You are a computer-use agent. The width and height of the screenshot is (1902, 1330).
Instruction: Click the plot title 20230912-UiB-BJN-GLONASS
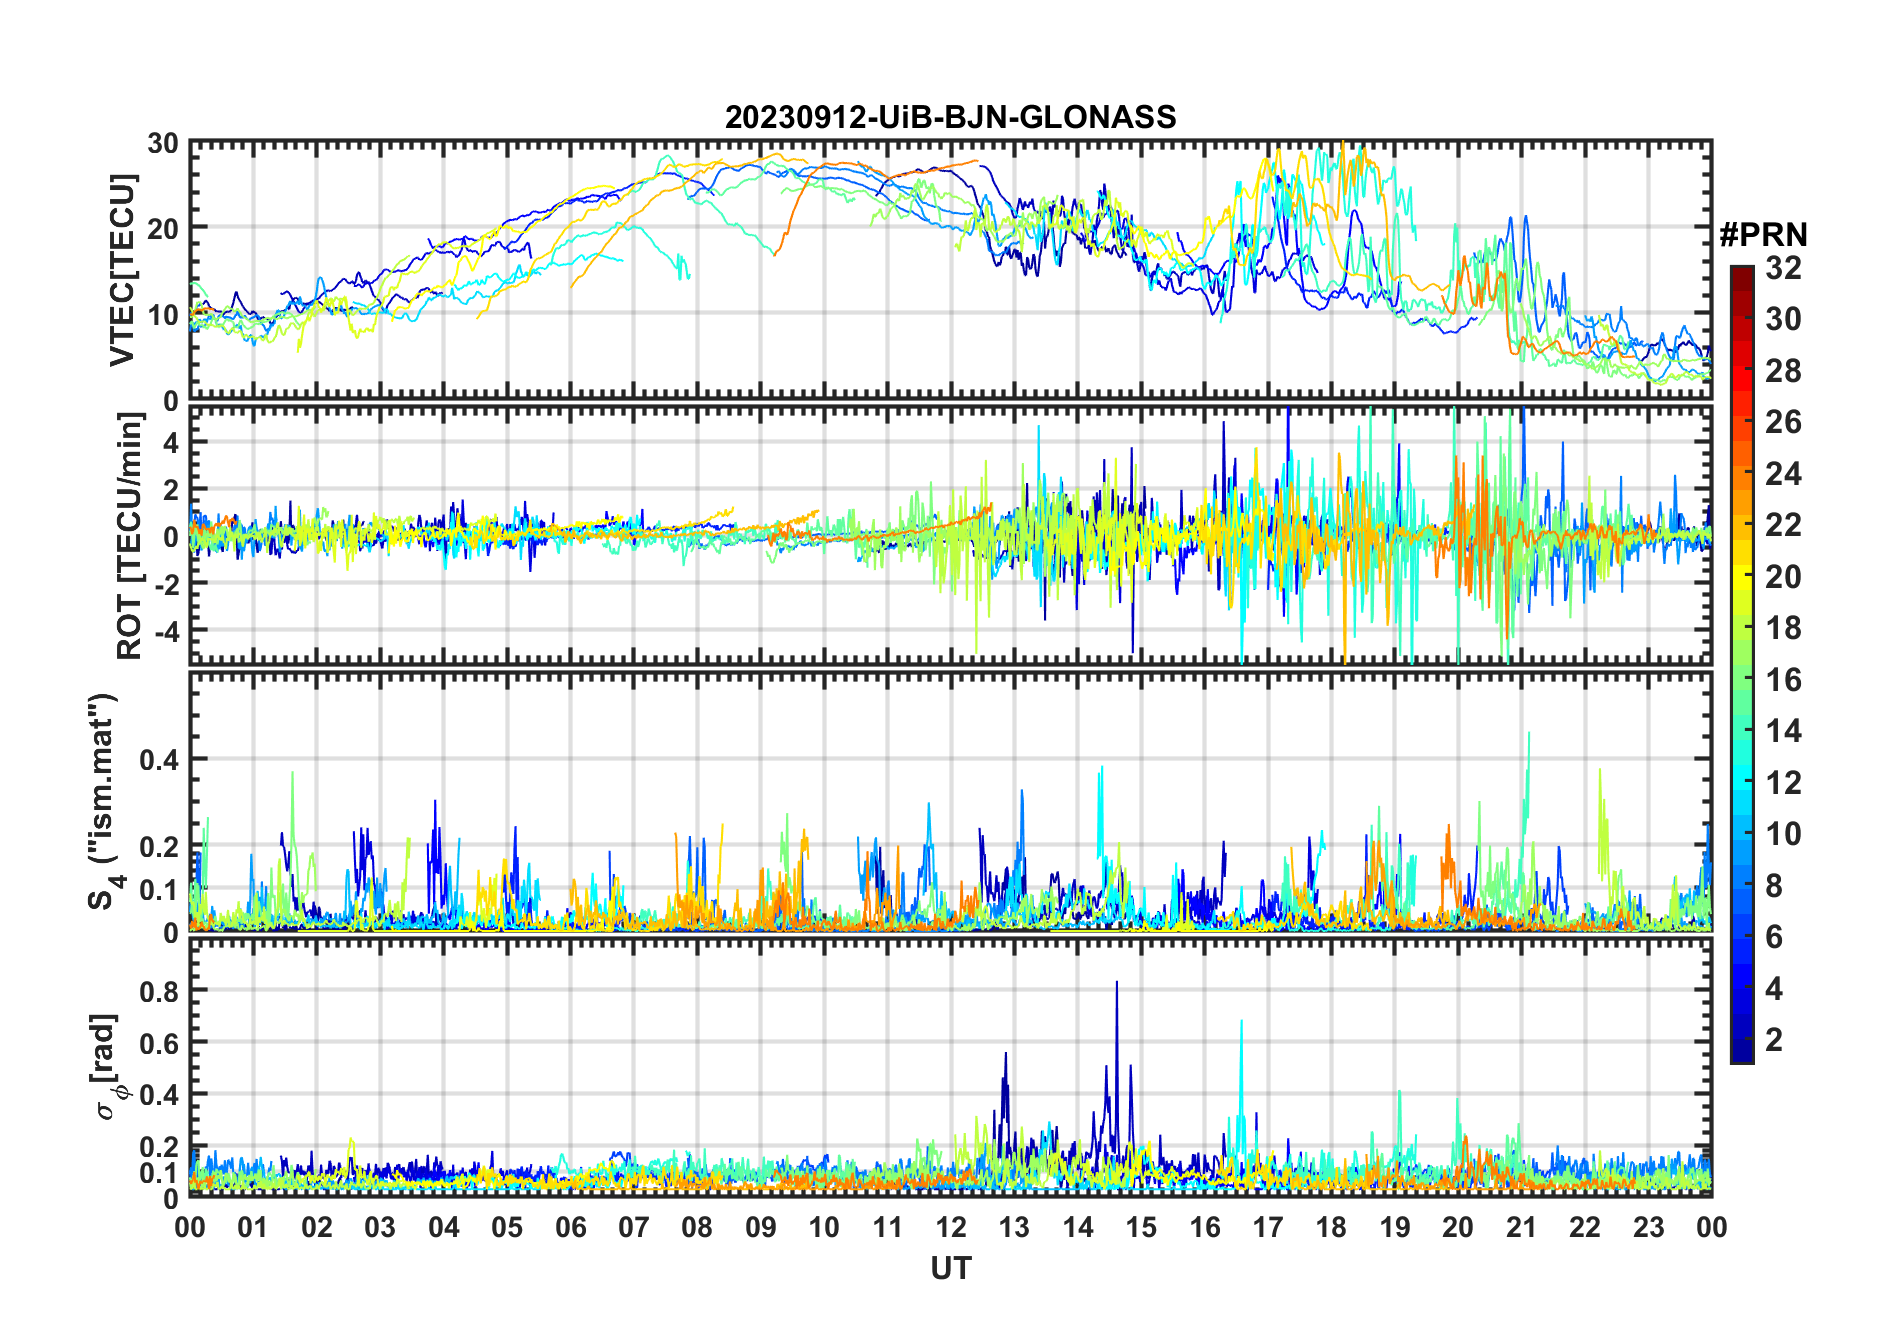click(x=950, y=117)
